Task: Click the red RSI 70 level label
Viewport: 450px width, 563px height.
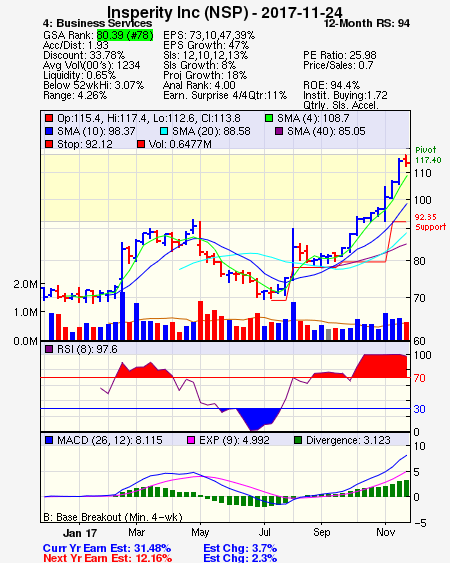Action: [x=420, y=378]
